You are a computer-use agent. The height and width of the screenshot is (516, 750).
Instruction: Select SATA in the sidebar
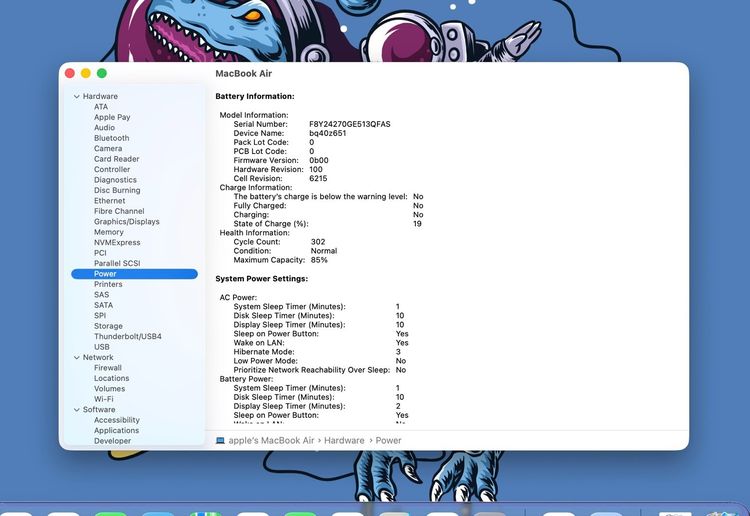click(x=103, y=305)
